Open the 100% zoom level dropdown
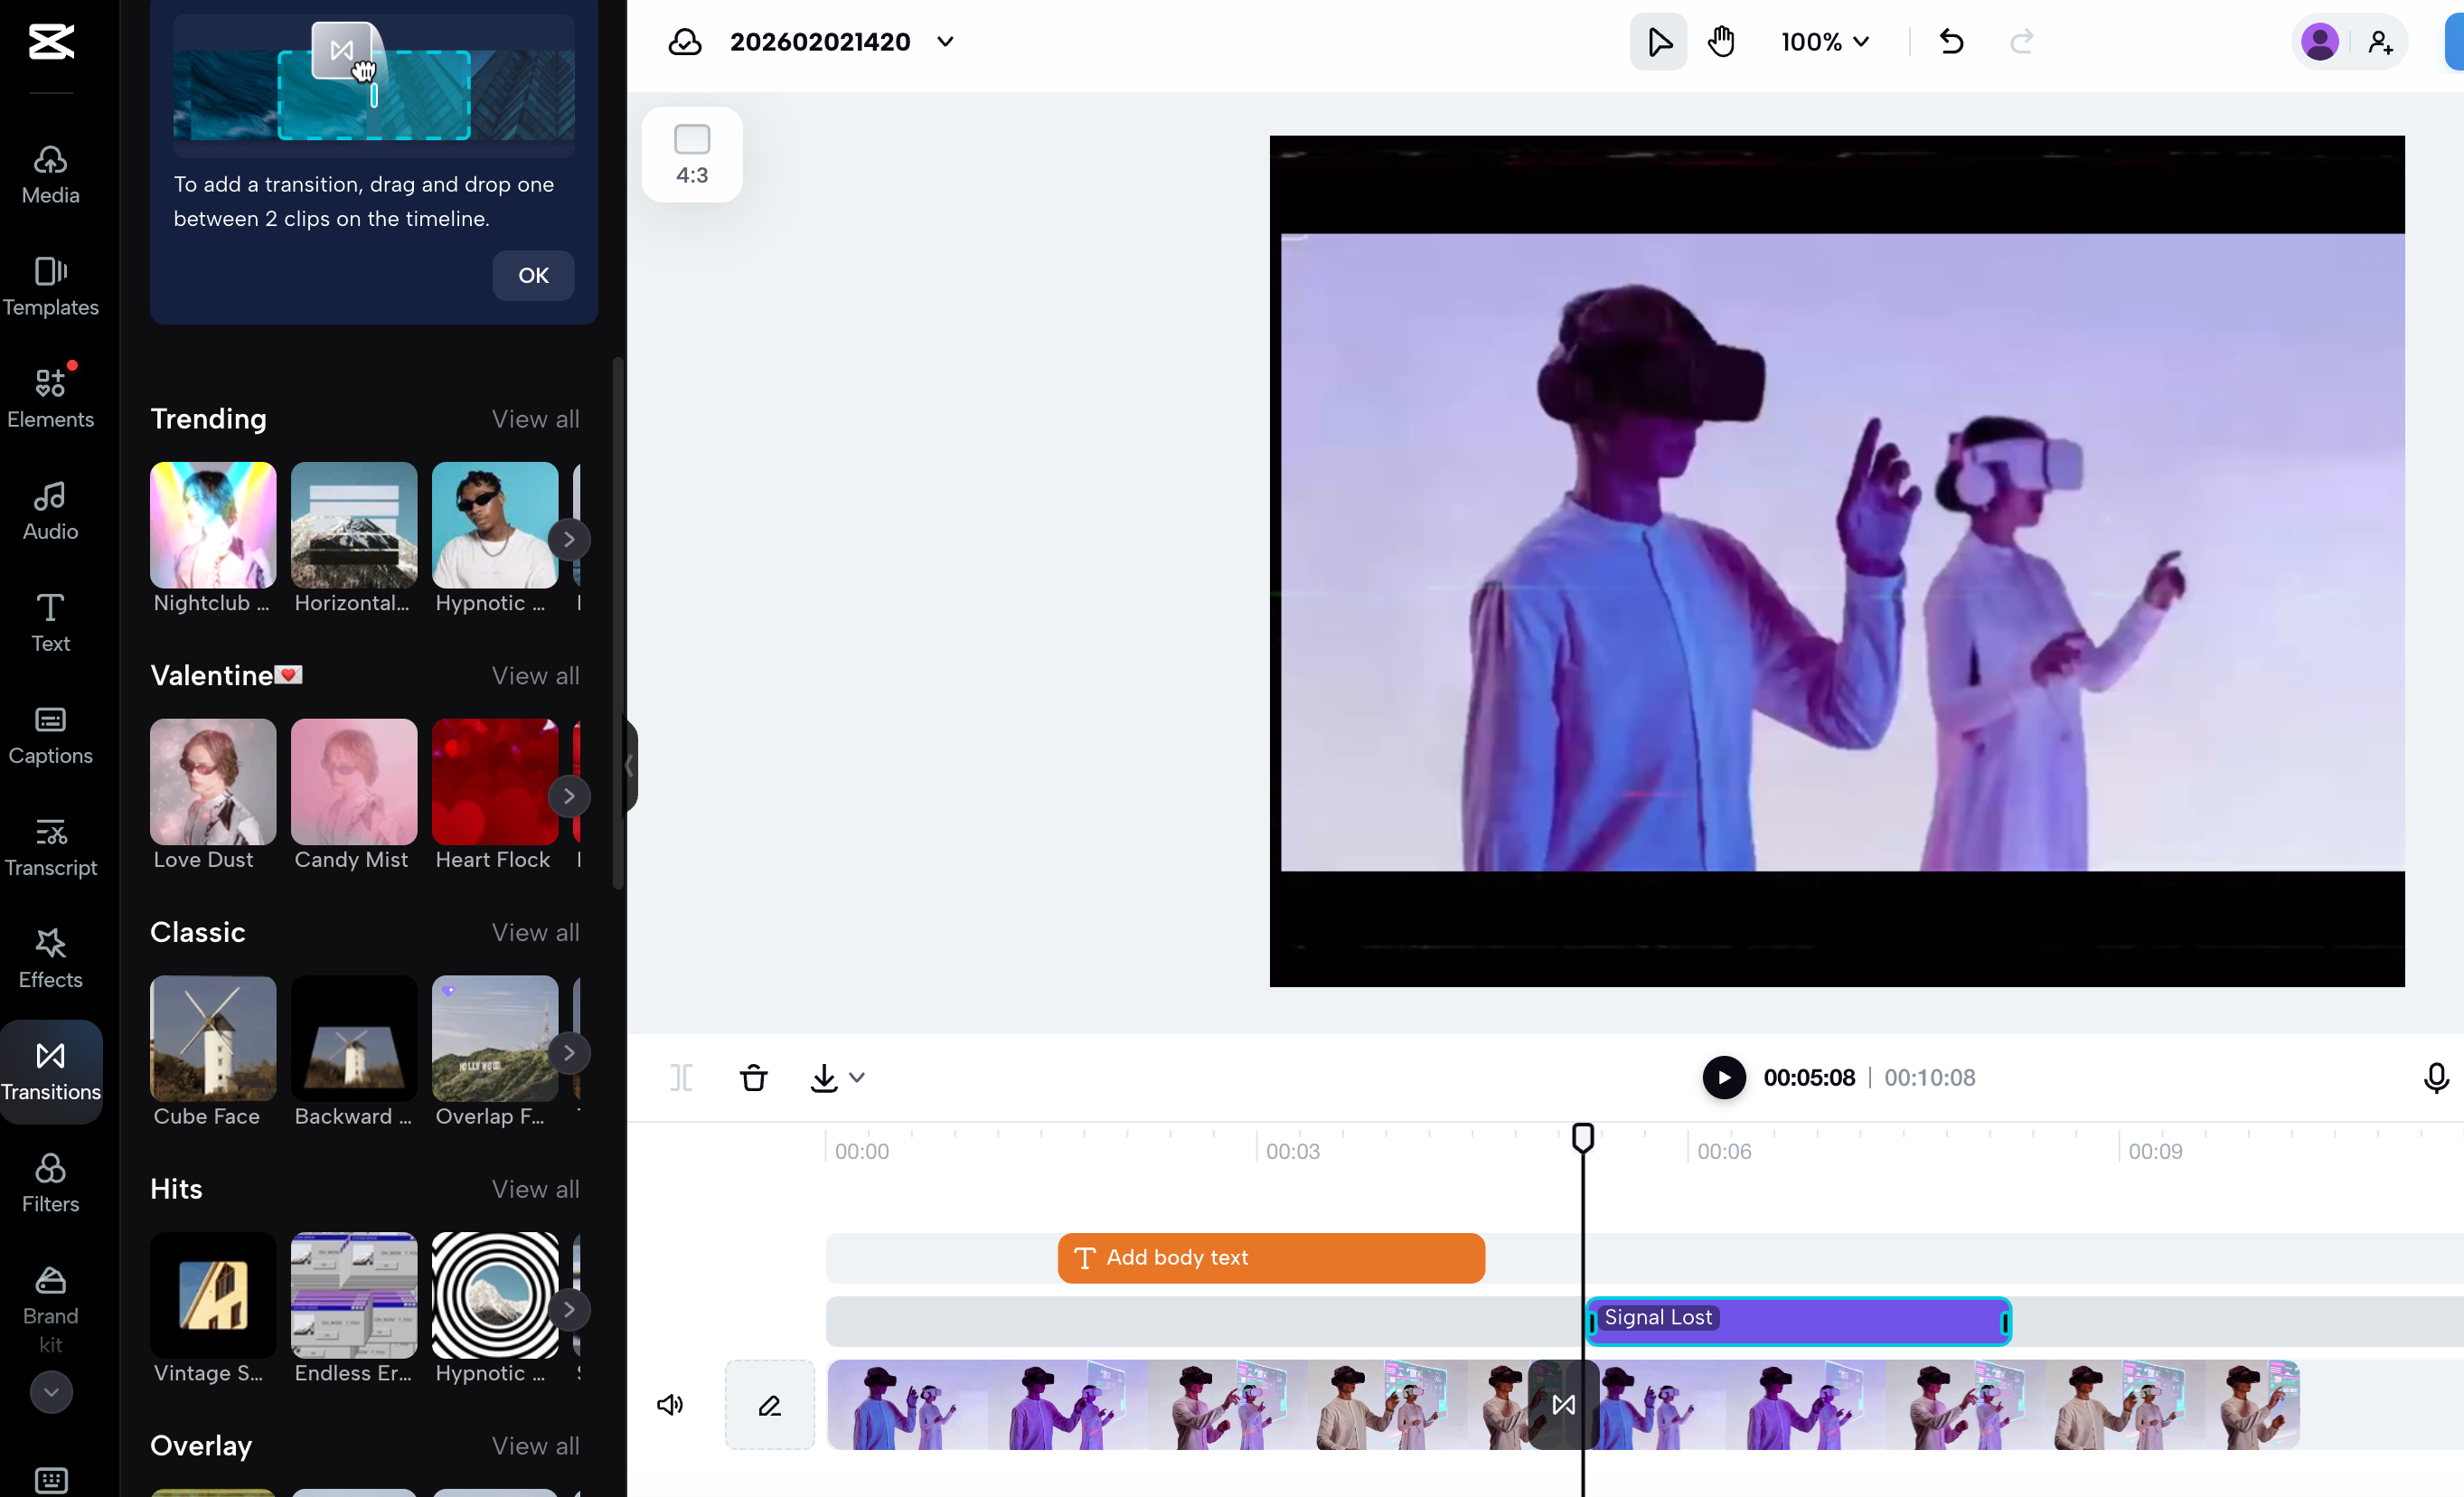This screenshot has height=1497, width=2464. [1825, 41]
